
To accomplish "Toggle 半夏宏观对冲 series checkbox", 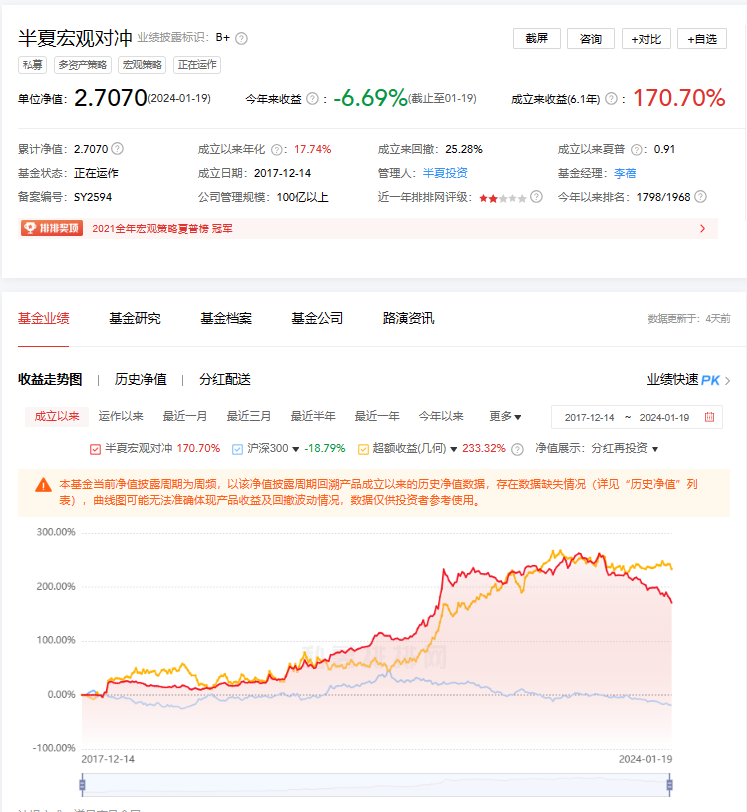I will tap(95, 449).
